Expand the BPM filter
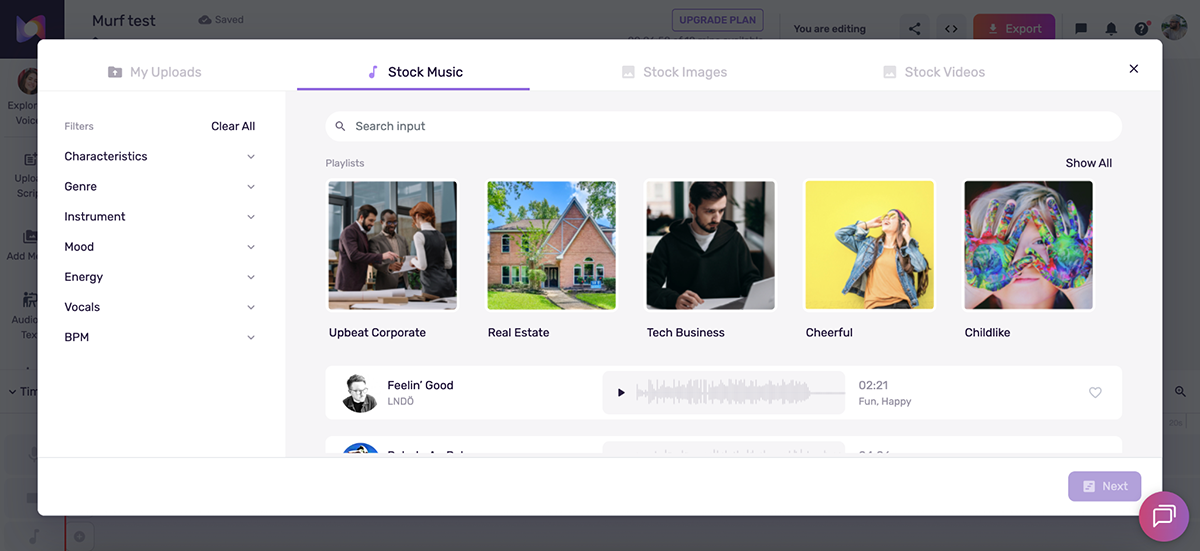This screenshot has width=1200, height=551. [x=160, y=337]
